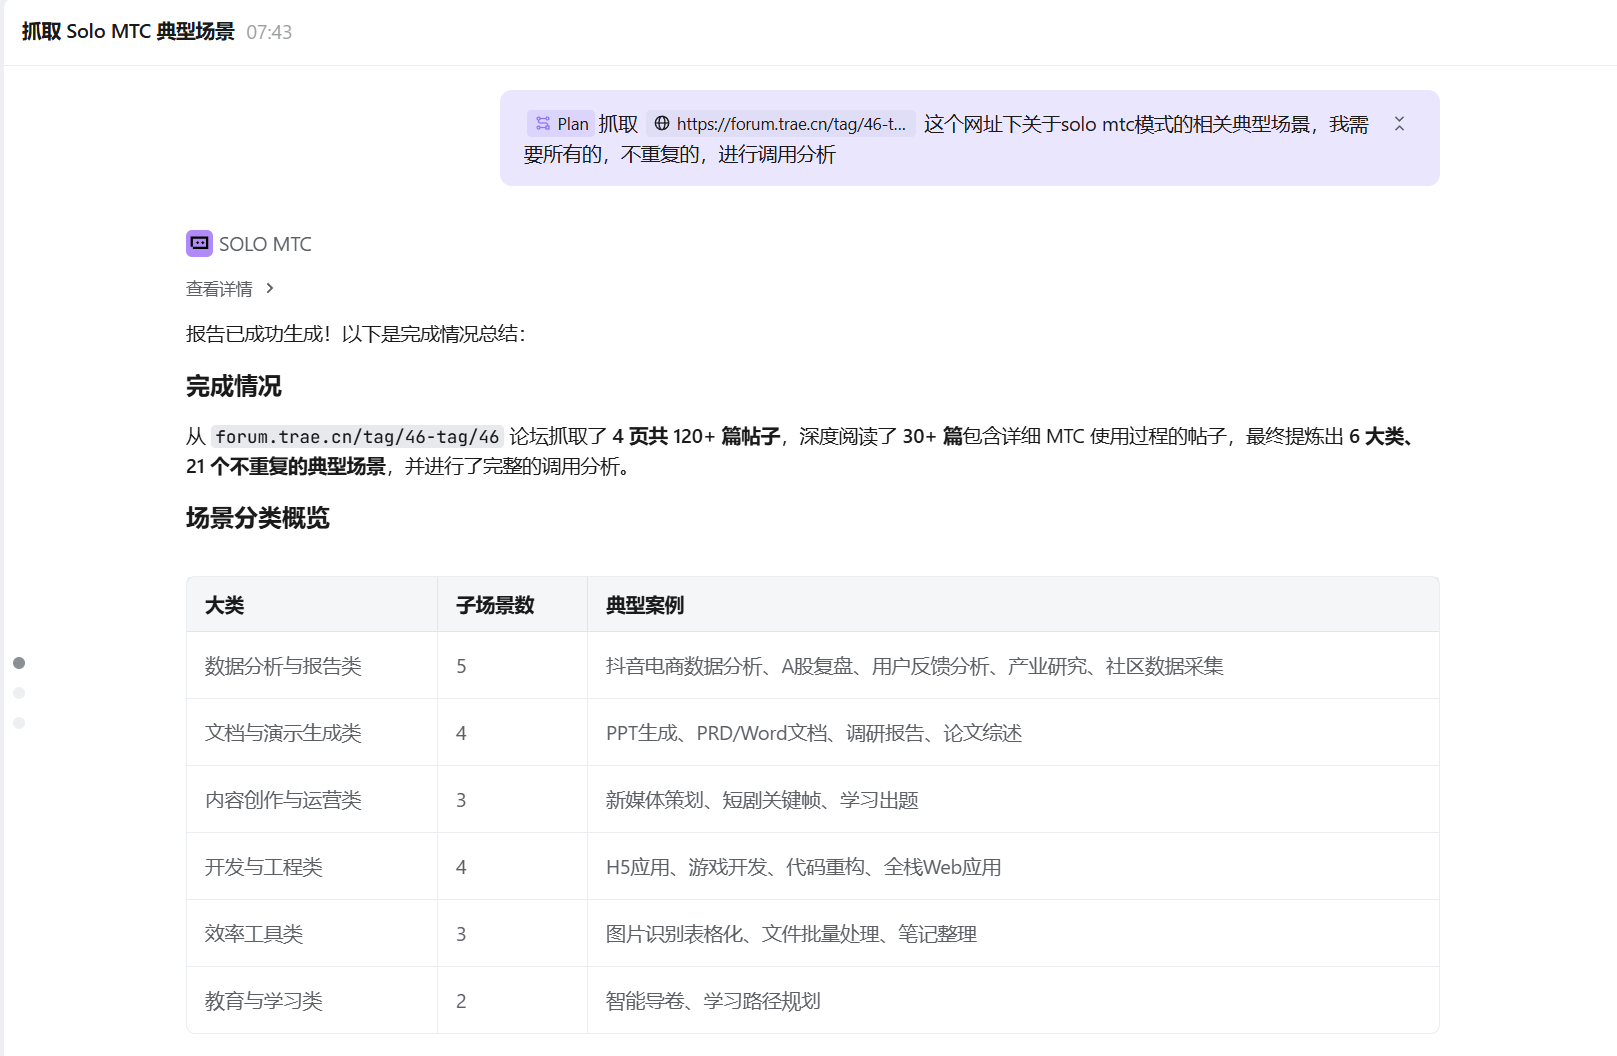Click the 子场景数 table column header
Screen dimensions: 1617x1056
[495, 605]
